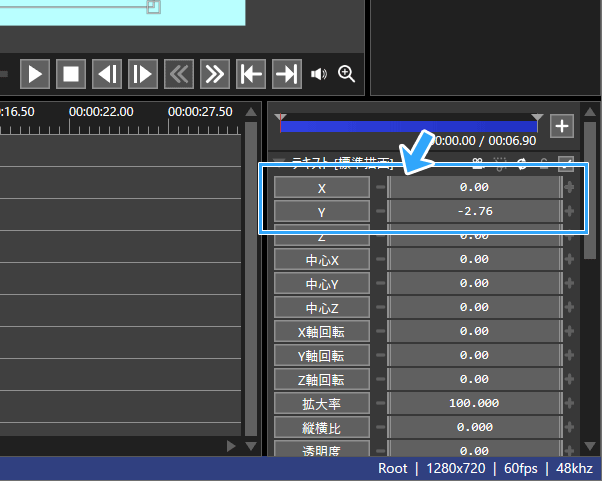This screenshot has width=602, height=481.
Task: Click the 透明度 parameter button
Action: pyautogui.click(x=322, y=448)
